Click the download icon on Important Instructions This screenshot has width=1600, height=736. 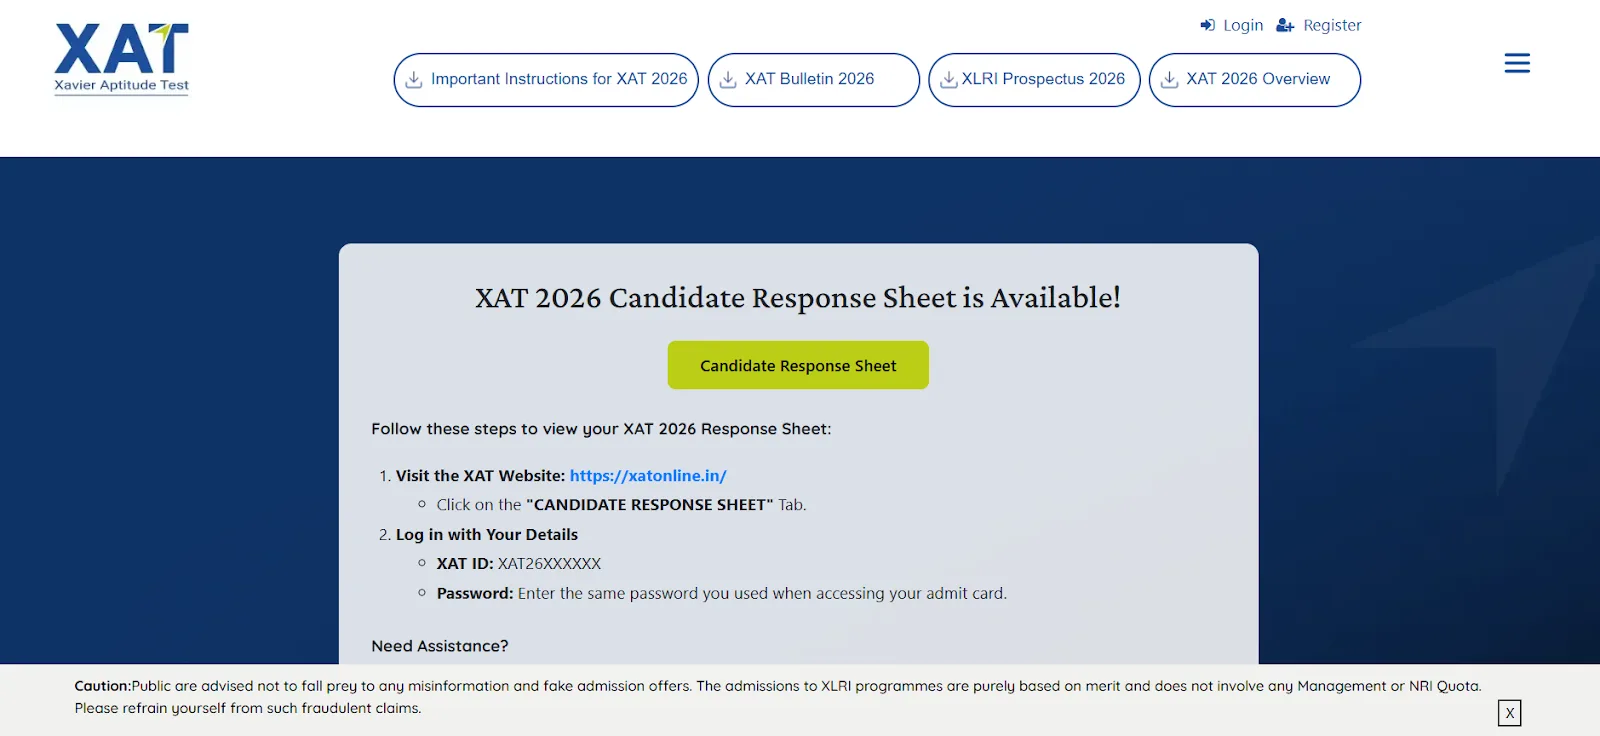pyautogui.click(x=416, y=79)
